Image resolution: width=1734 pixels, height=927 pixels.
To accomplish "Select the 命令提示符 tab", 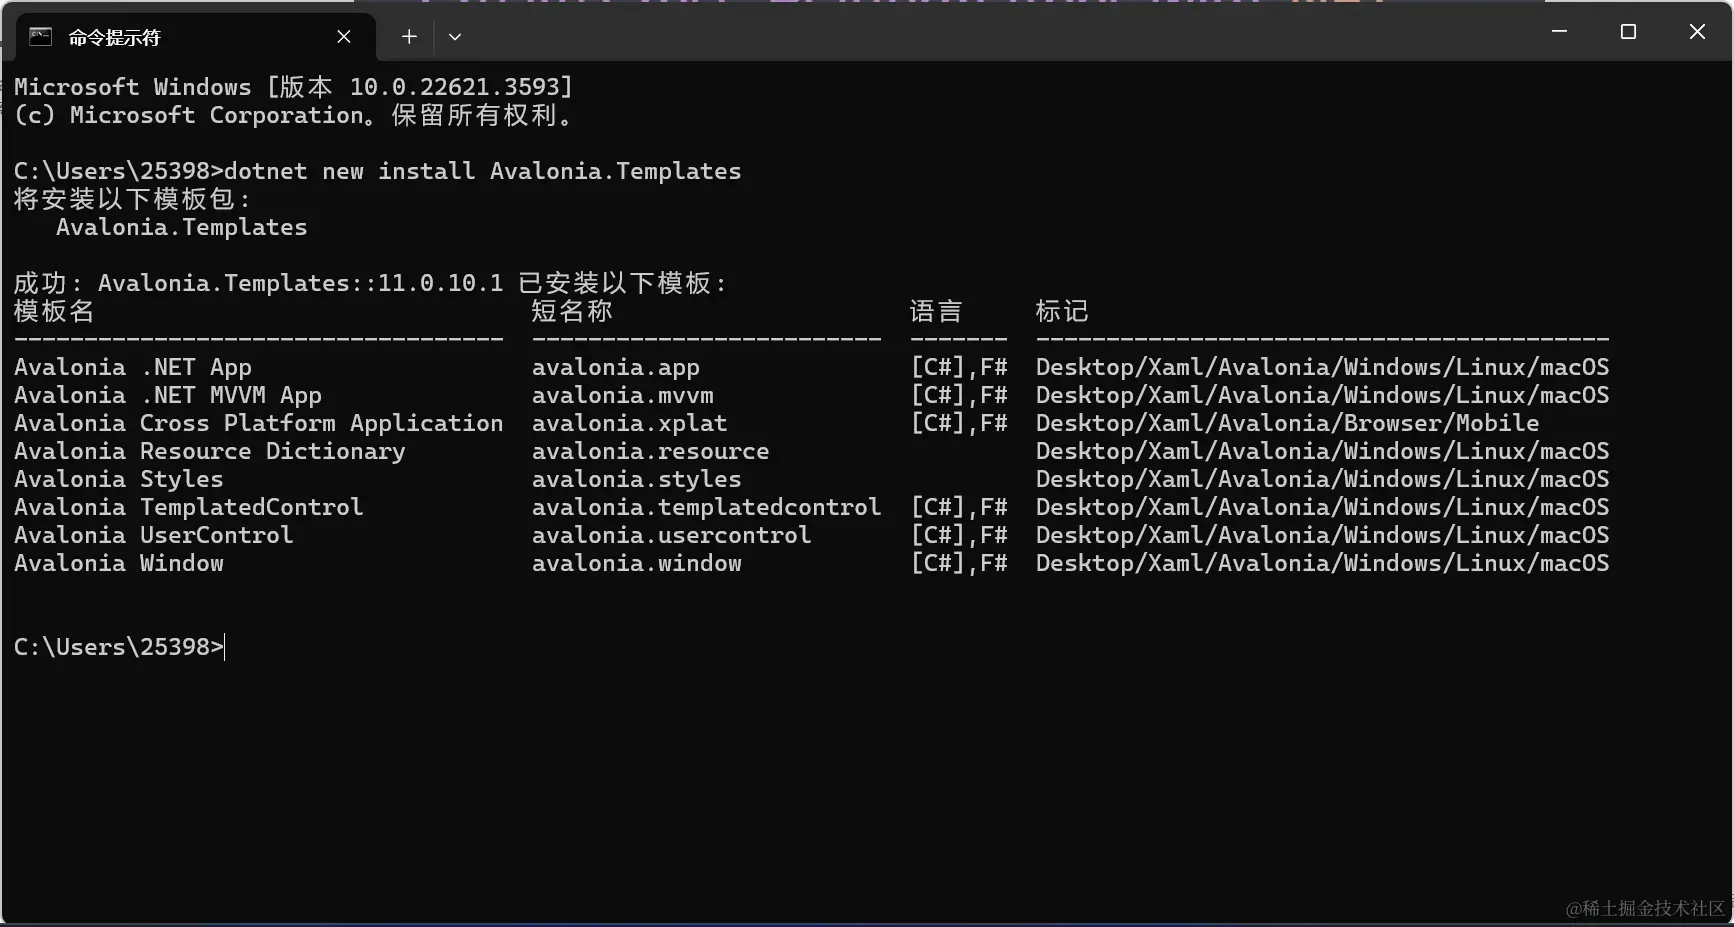I will (x=194, y=37).
